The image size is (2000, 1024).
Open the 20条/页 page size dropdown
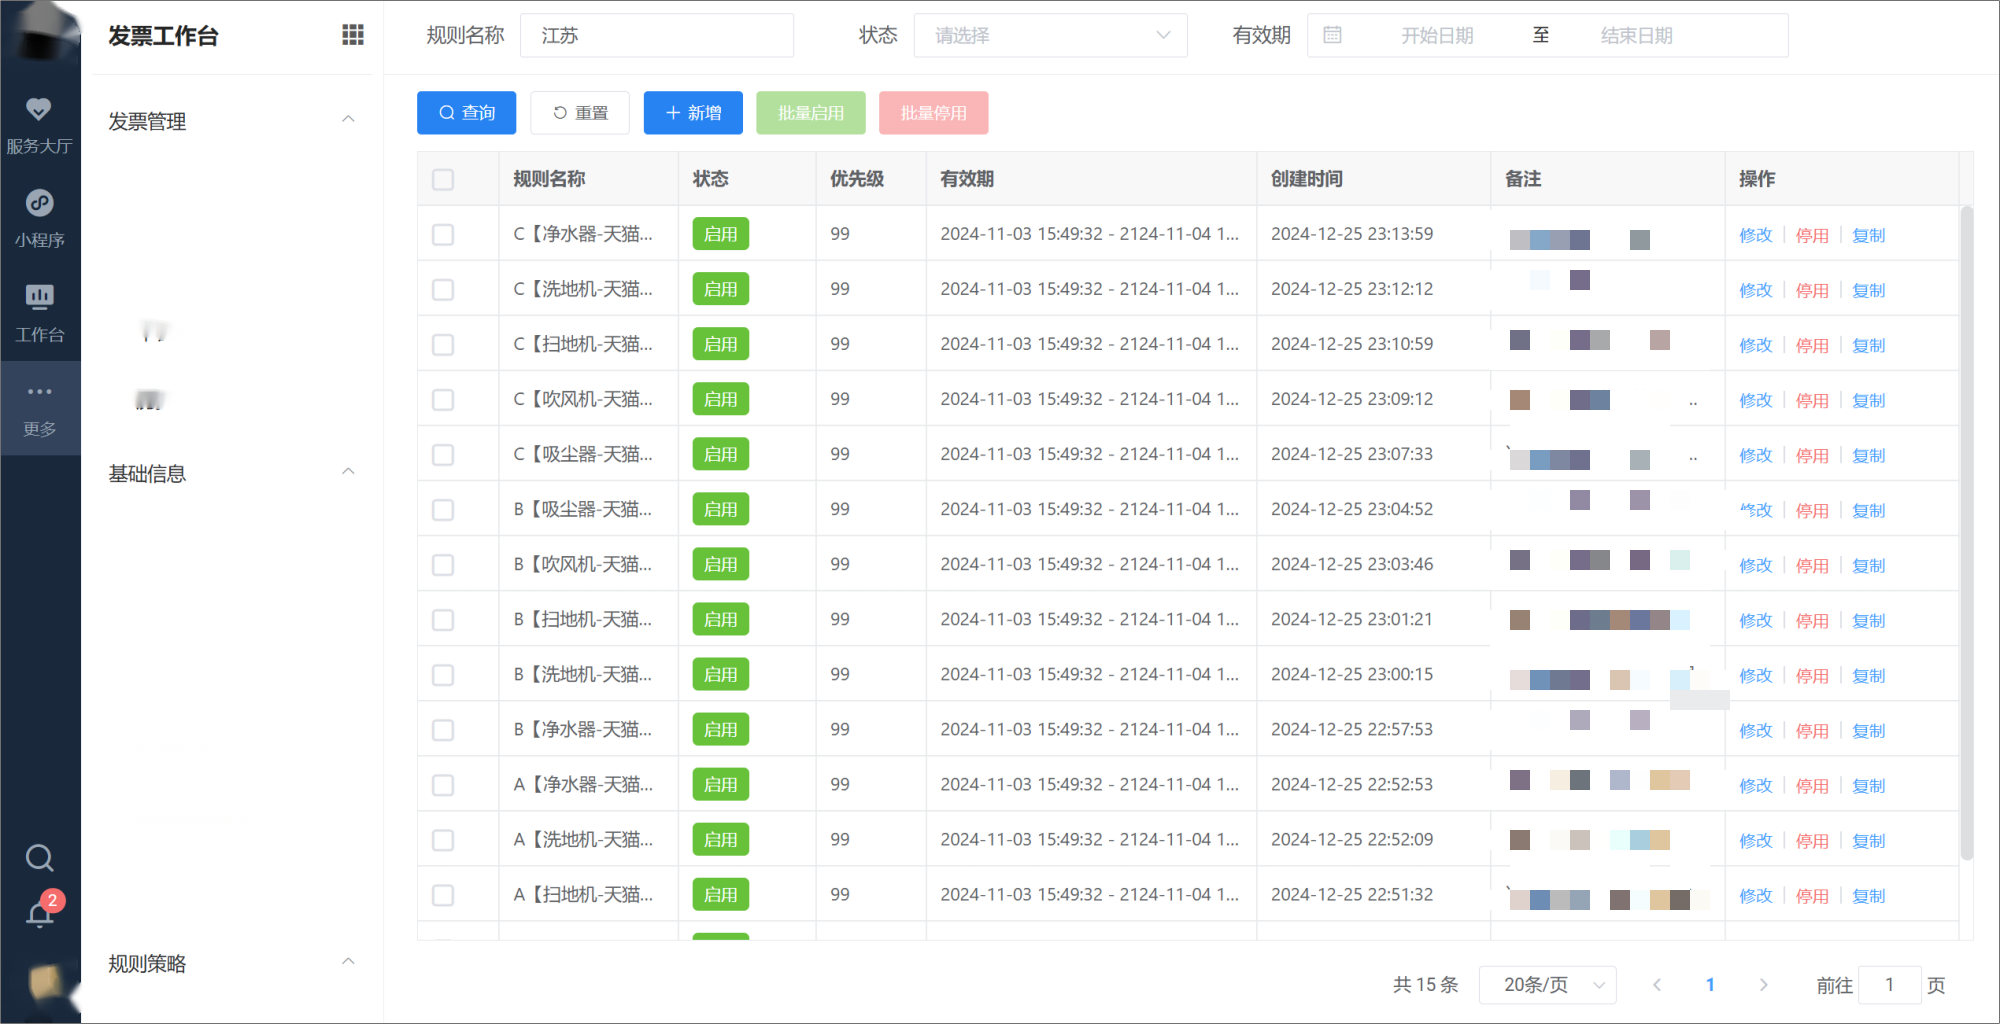[x=1547, y=985]
